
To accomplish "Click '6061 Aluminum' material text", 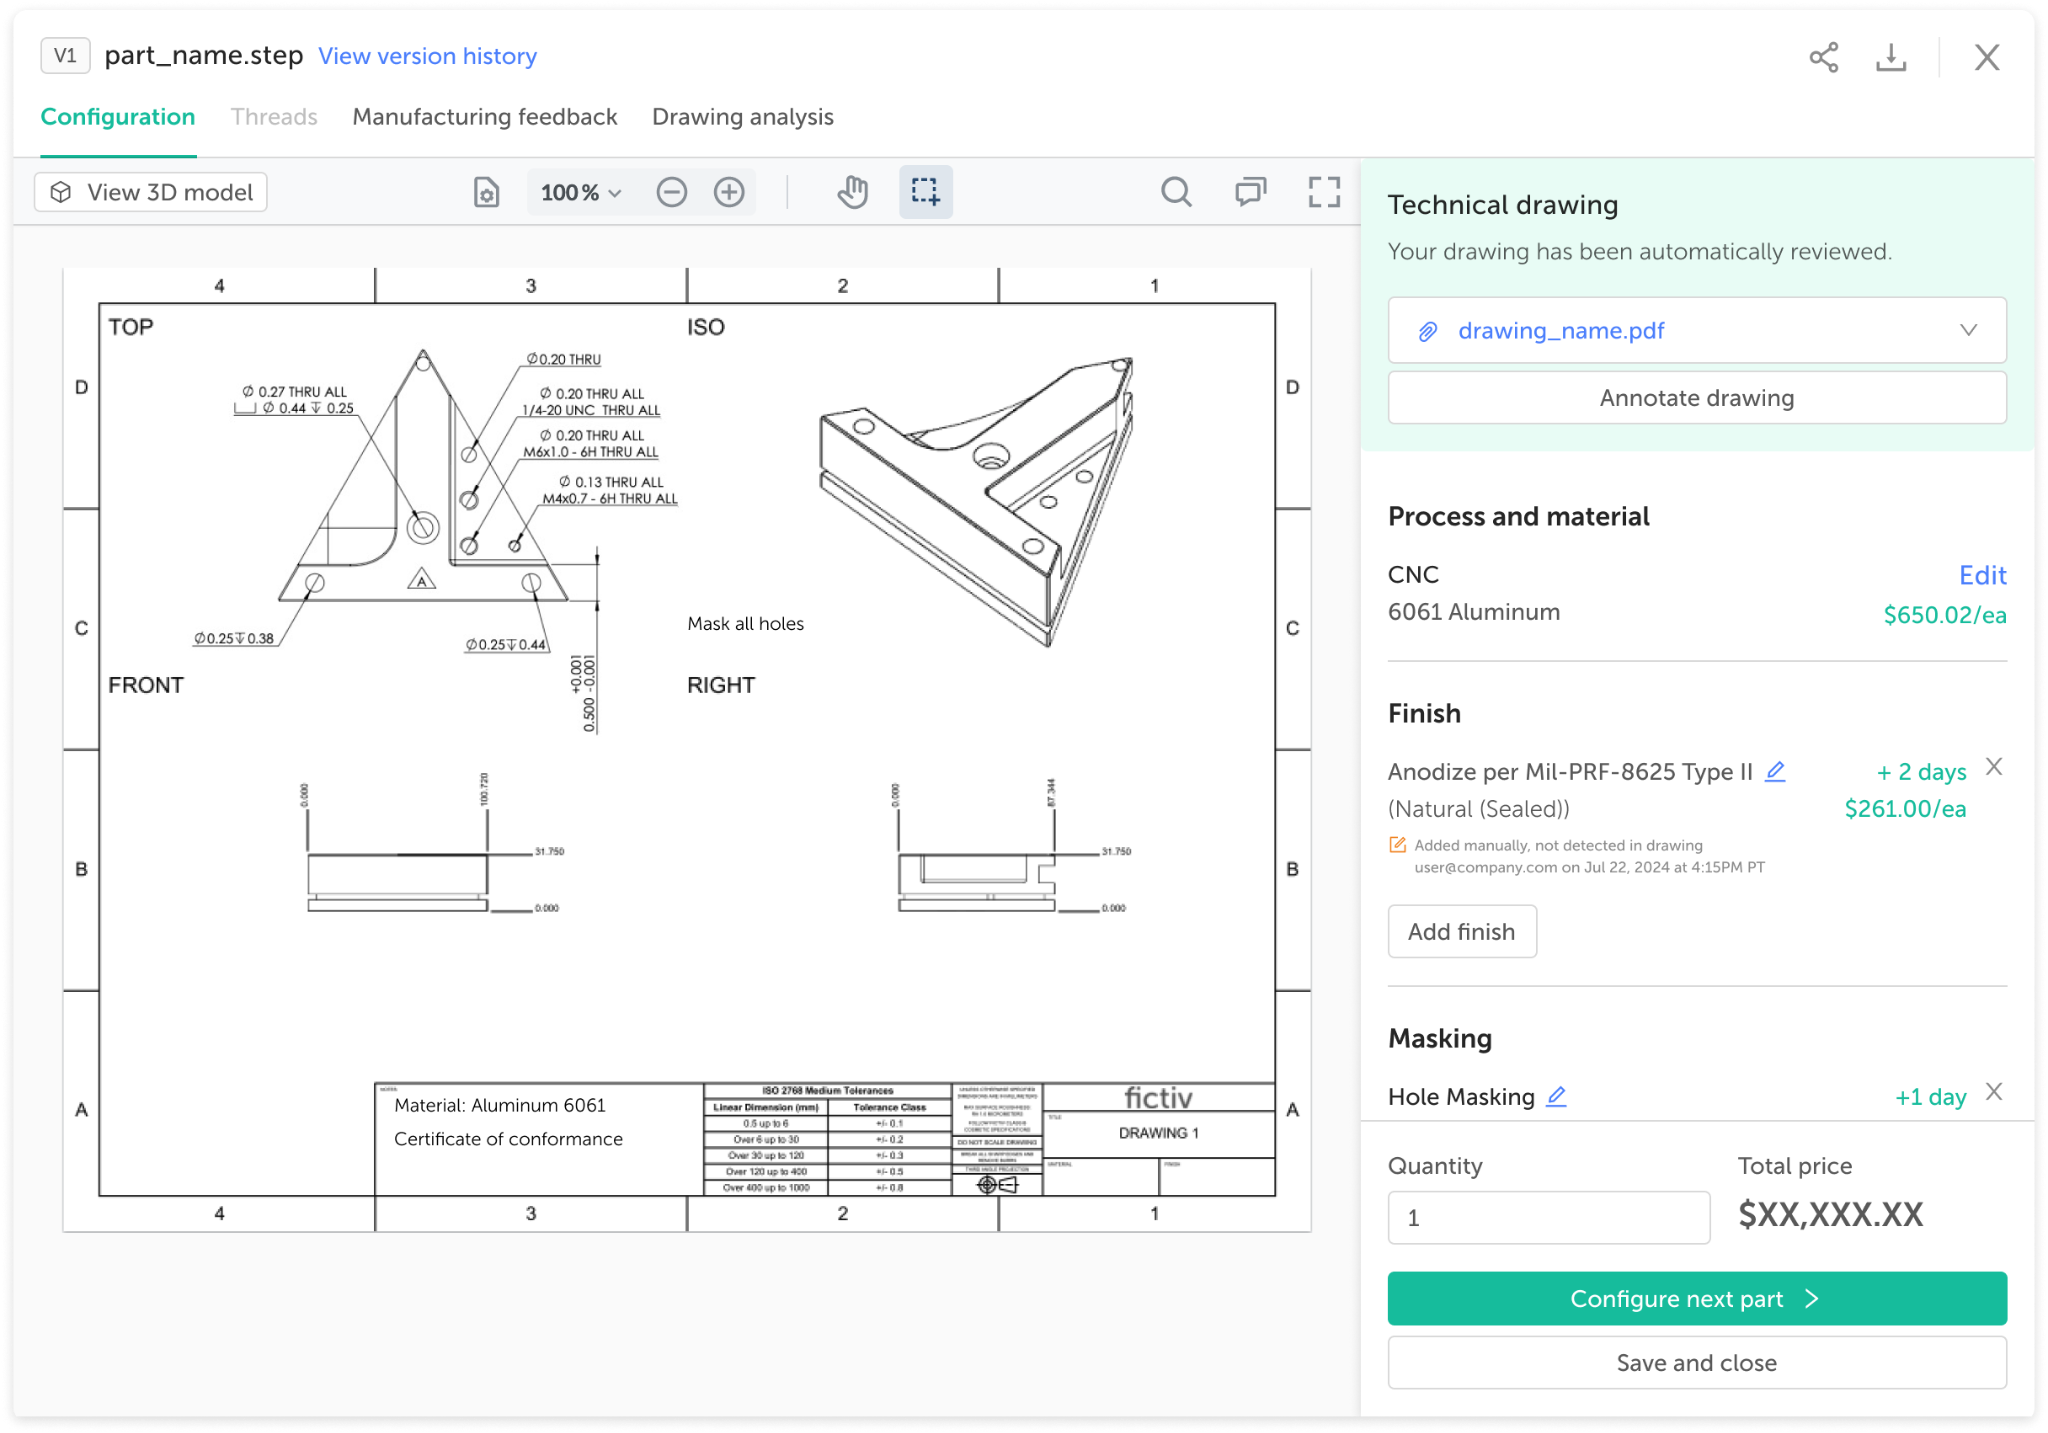I will tap(1473, 612).
